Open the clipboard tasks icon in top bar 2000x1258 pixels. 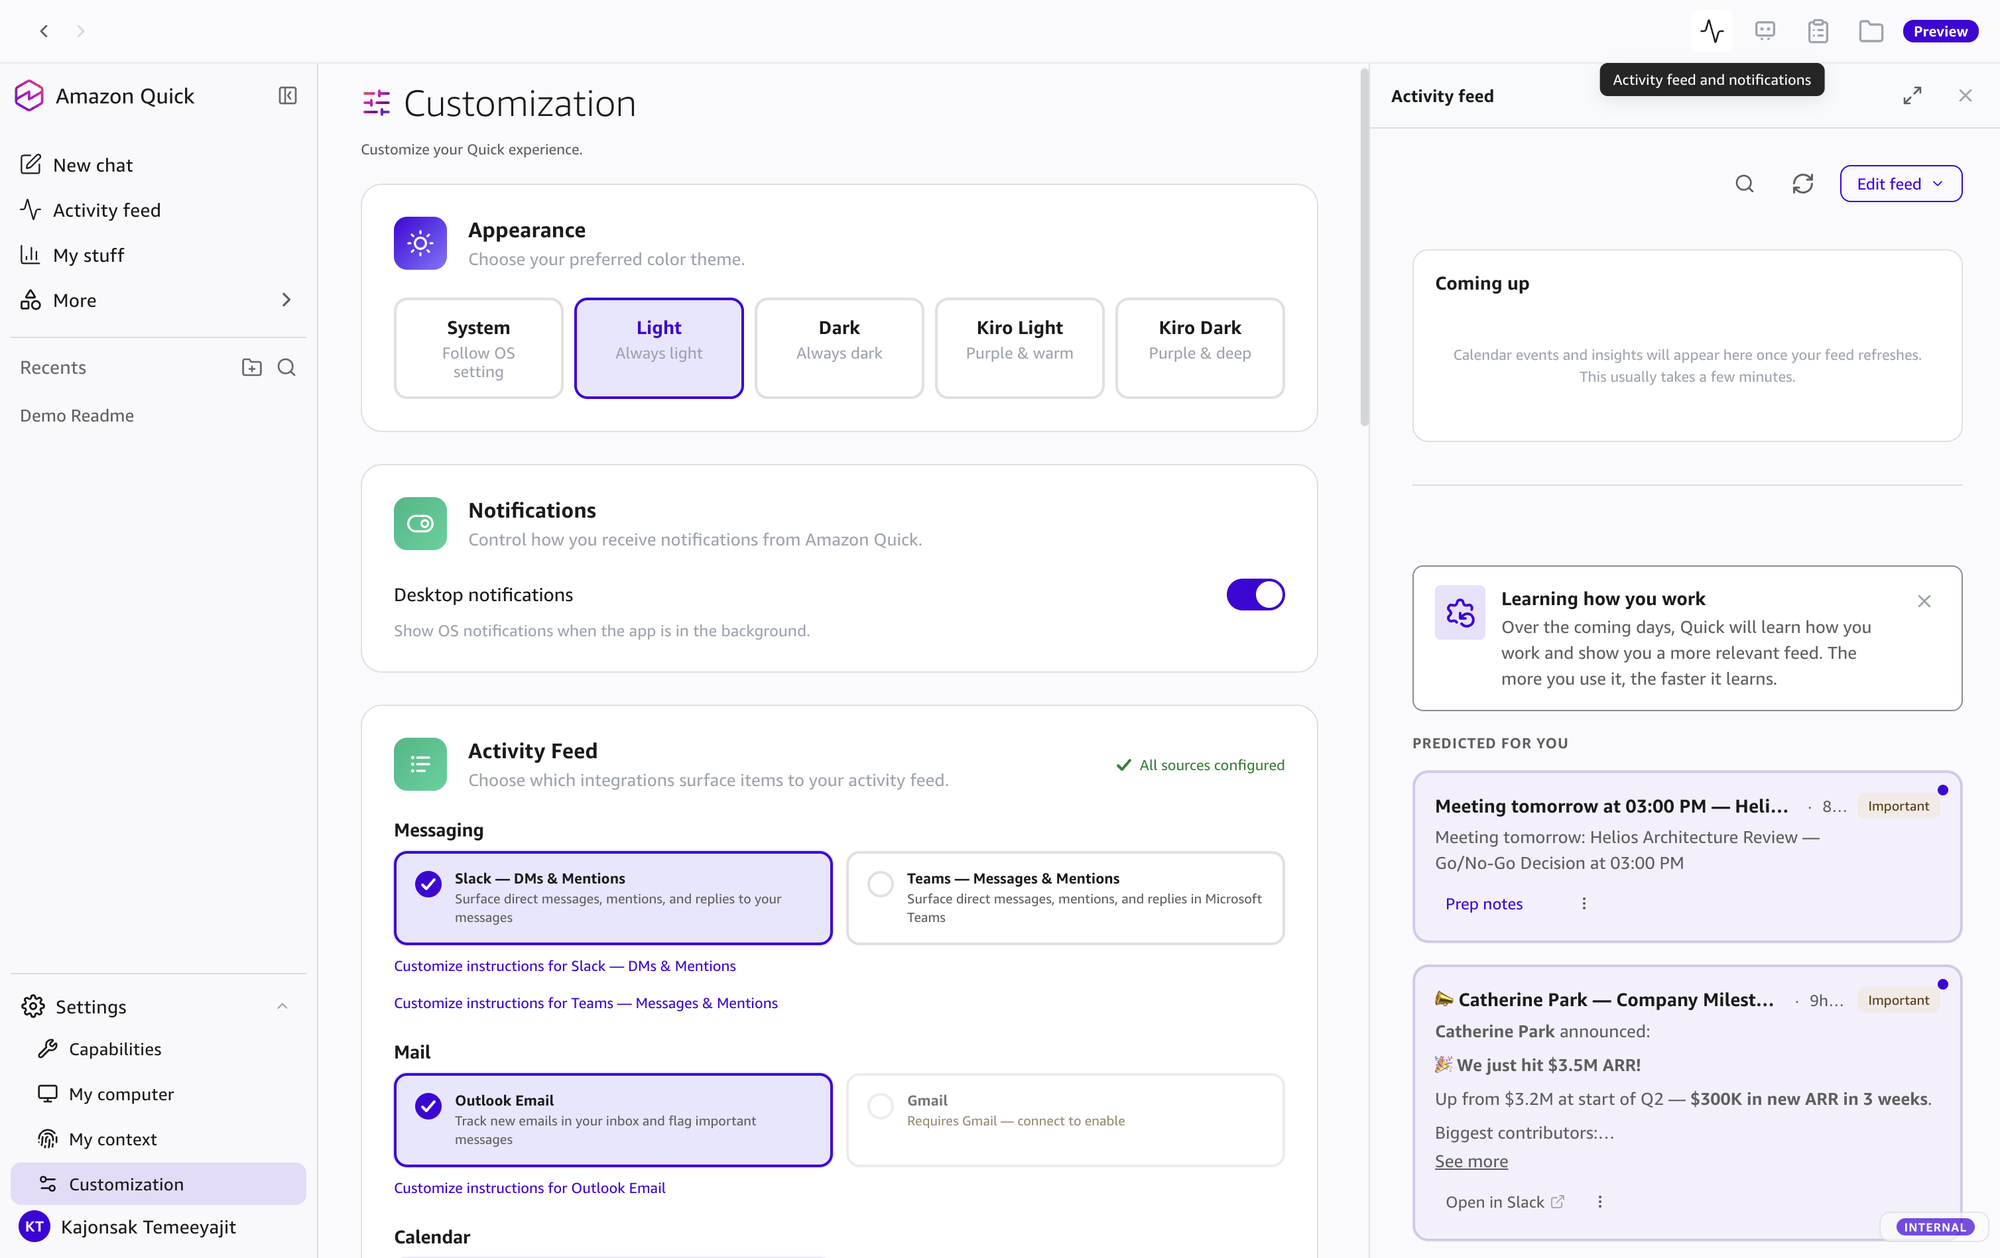pos(1818,31)
